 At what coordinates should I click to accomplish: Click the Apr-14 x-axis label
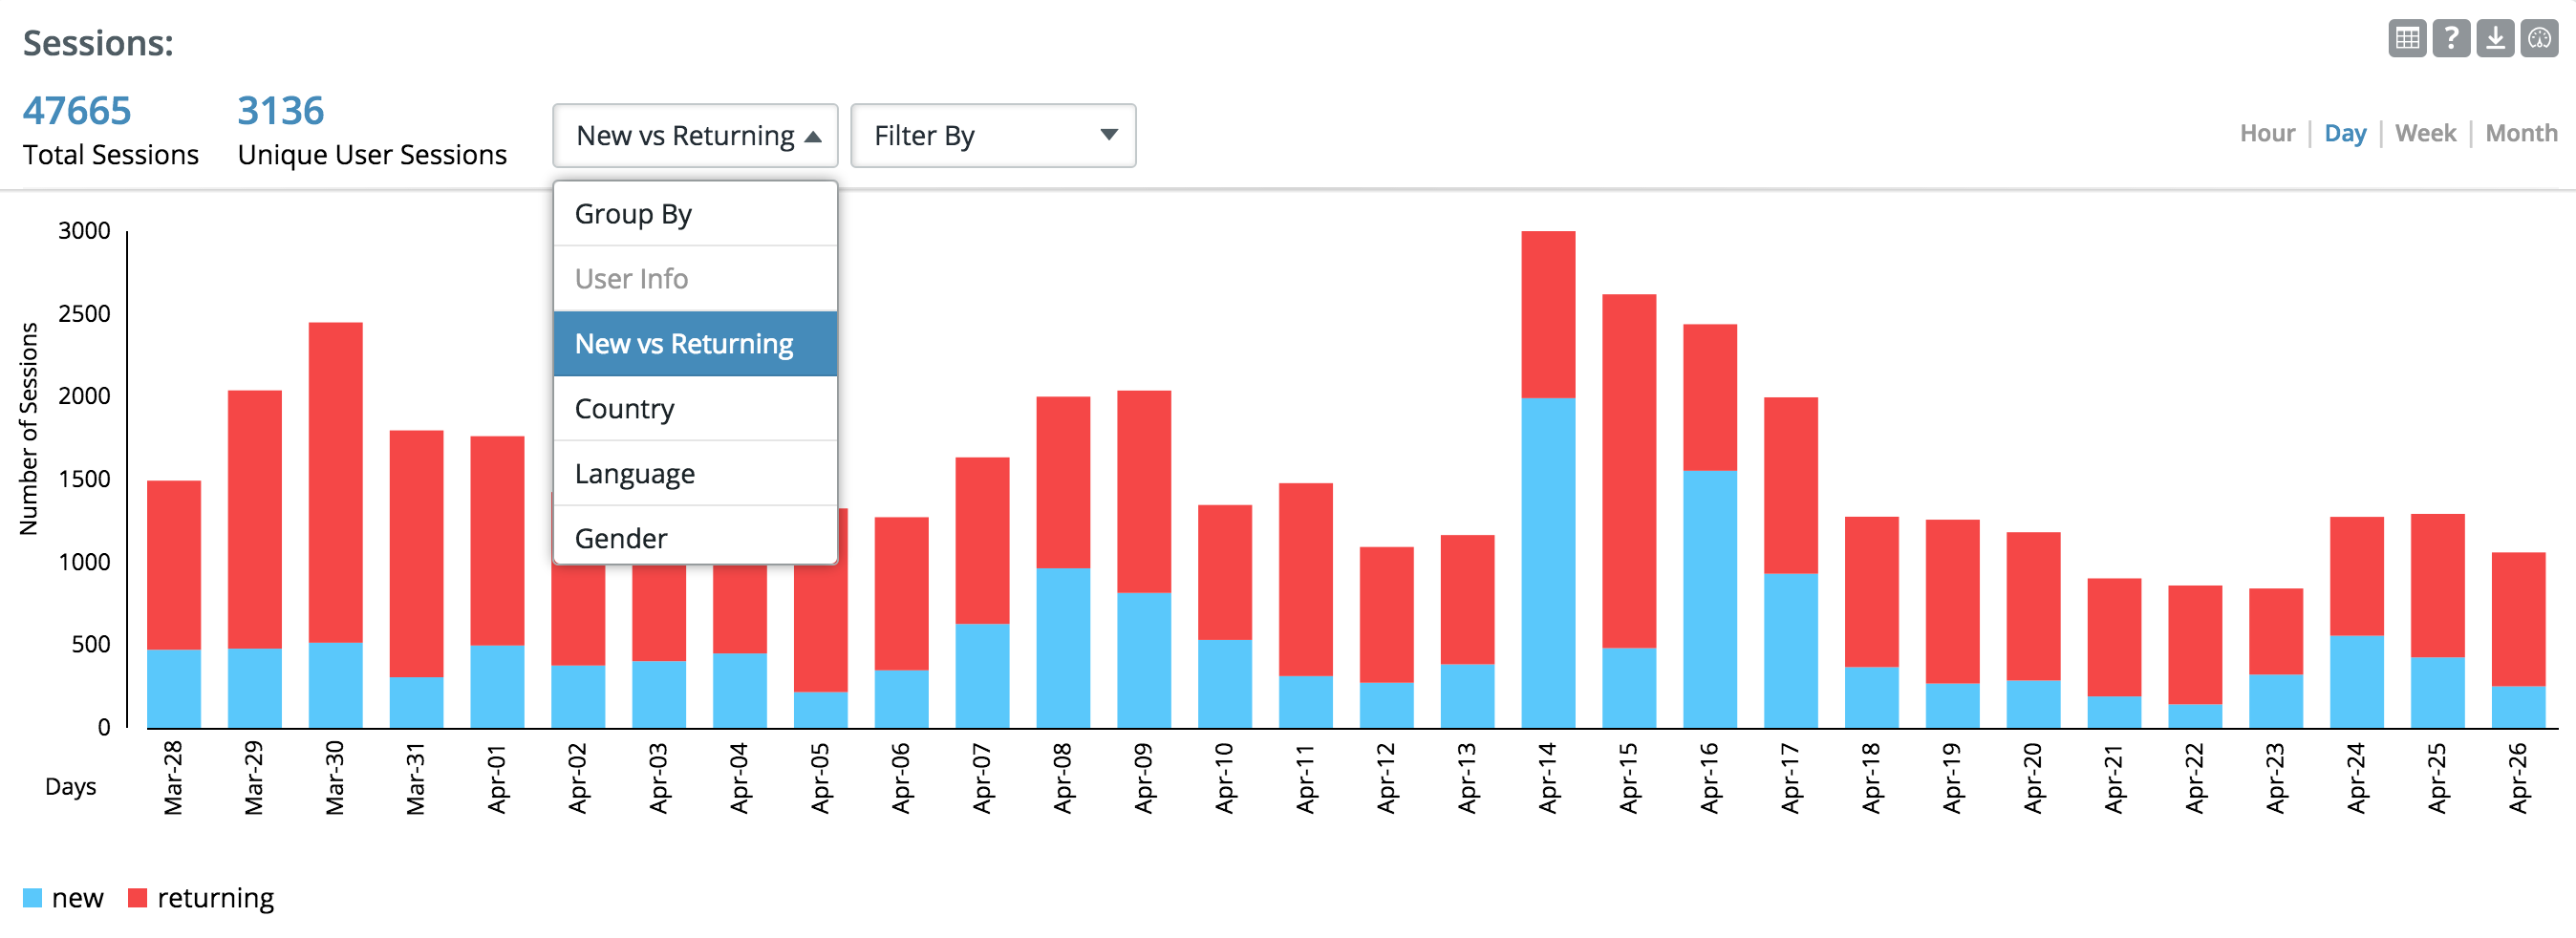click(x=1548, y=778)
